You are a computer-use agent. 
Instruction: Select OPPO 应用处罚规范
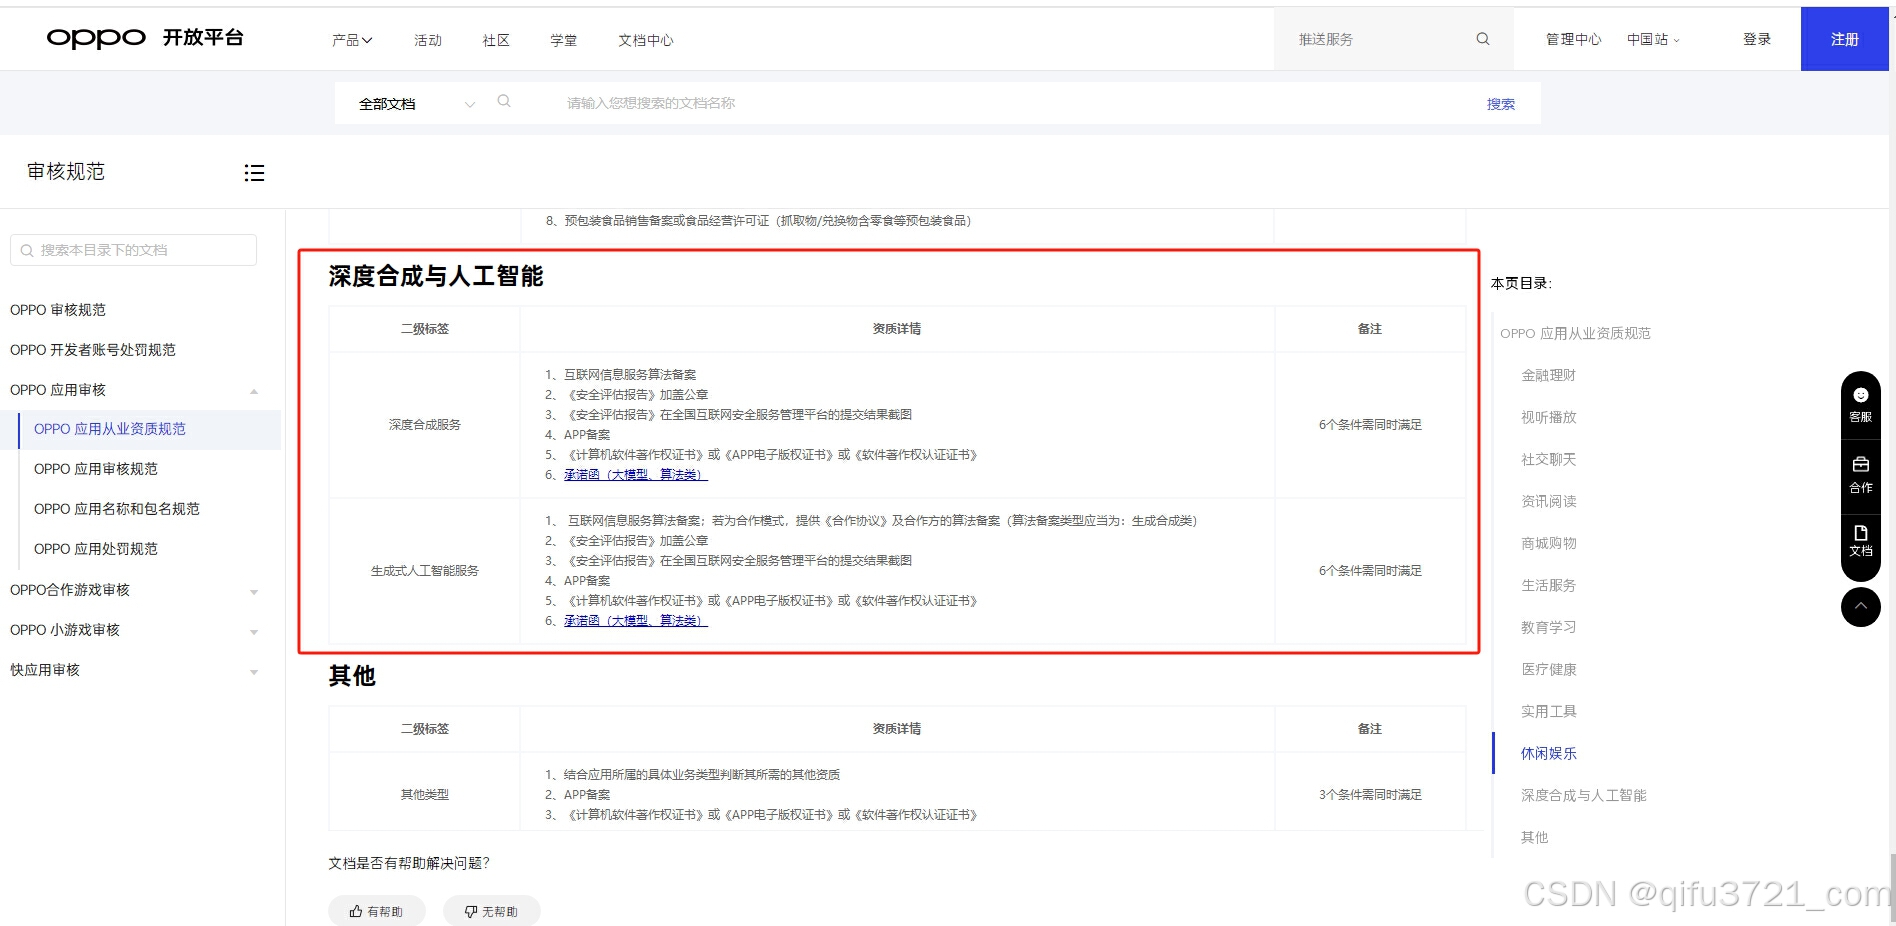(96, 549)
